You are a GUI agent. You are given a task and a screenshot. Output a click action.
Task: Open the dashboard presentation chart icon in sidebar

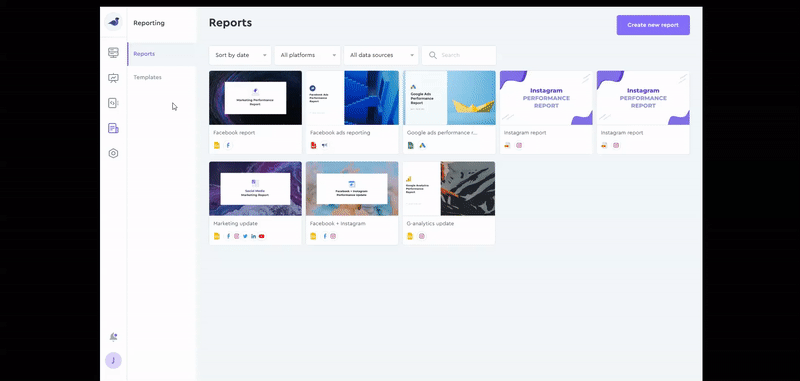(113, 78)
